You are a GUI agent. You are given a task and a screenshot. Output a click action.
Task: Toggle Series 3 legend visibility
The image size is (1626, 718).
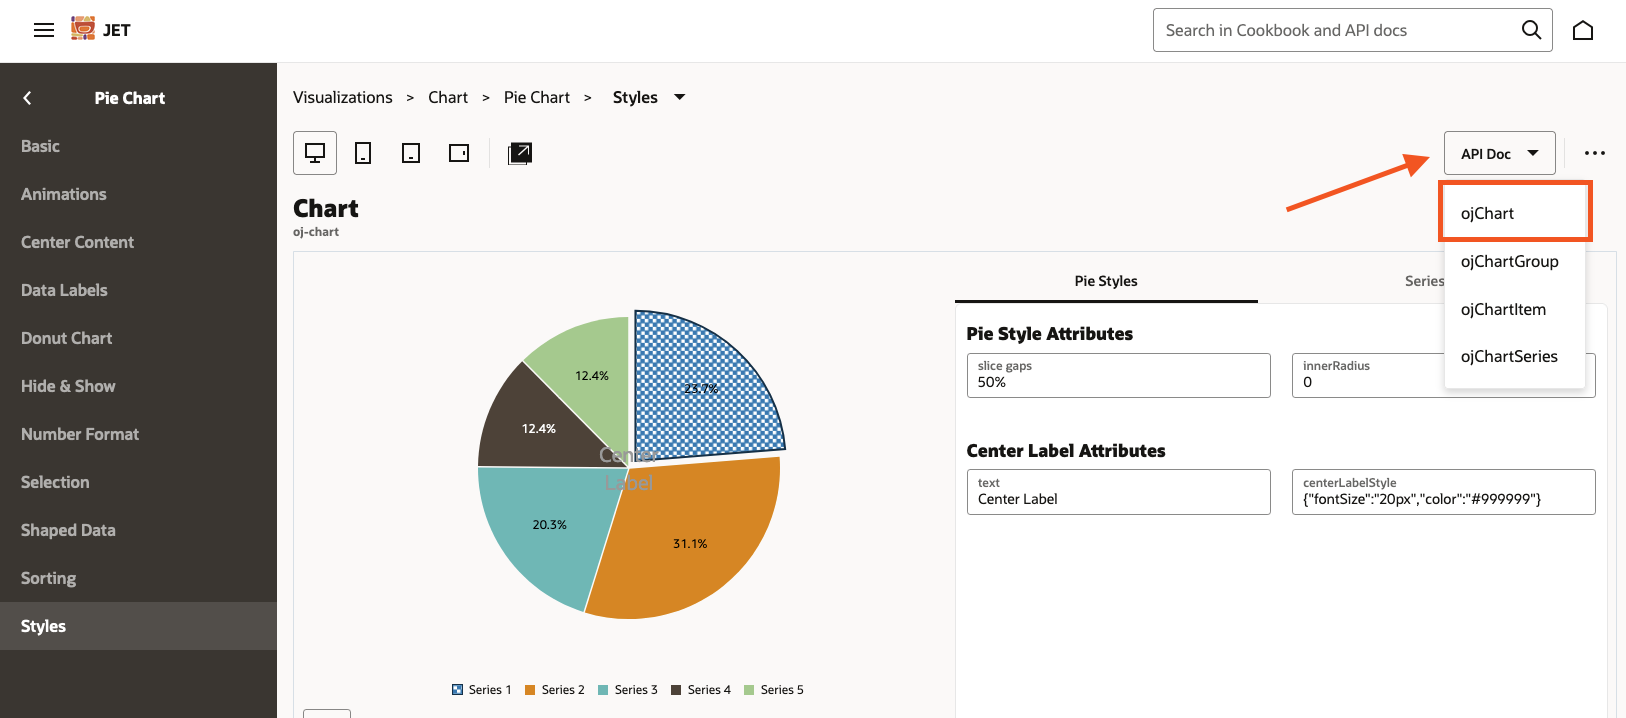[628, 690]
